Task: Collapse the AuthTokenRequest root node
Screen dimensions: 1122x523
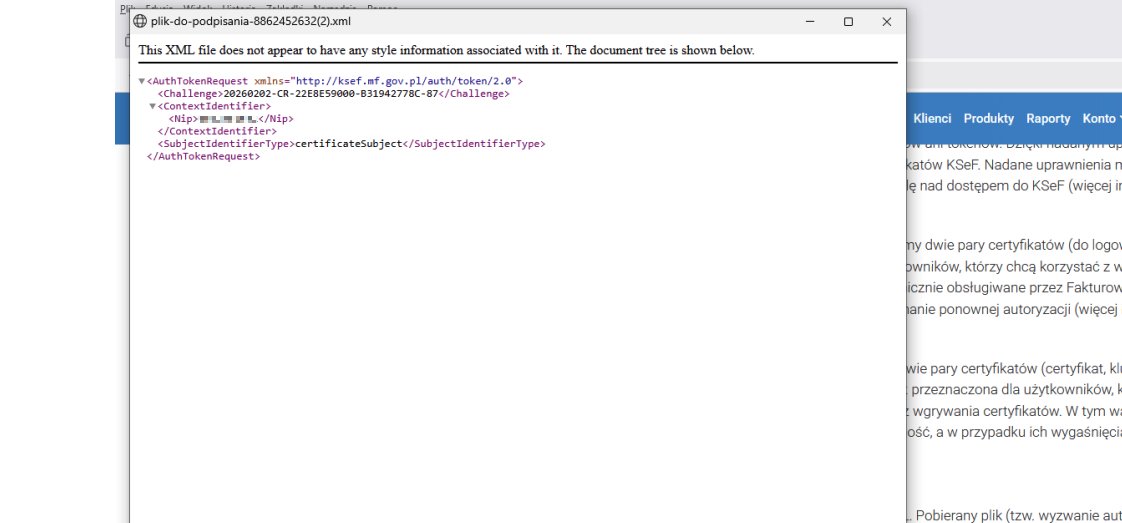Action: click(142, 81)
